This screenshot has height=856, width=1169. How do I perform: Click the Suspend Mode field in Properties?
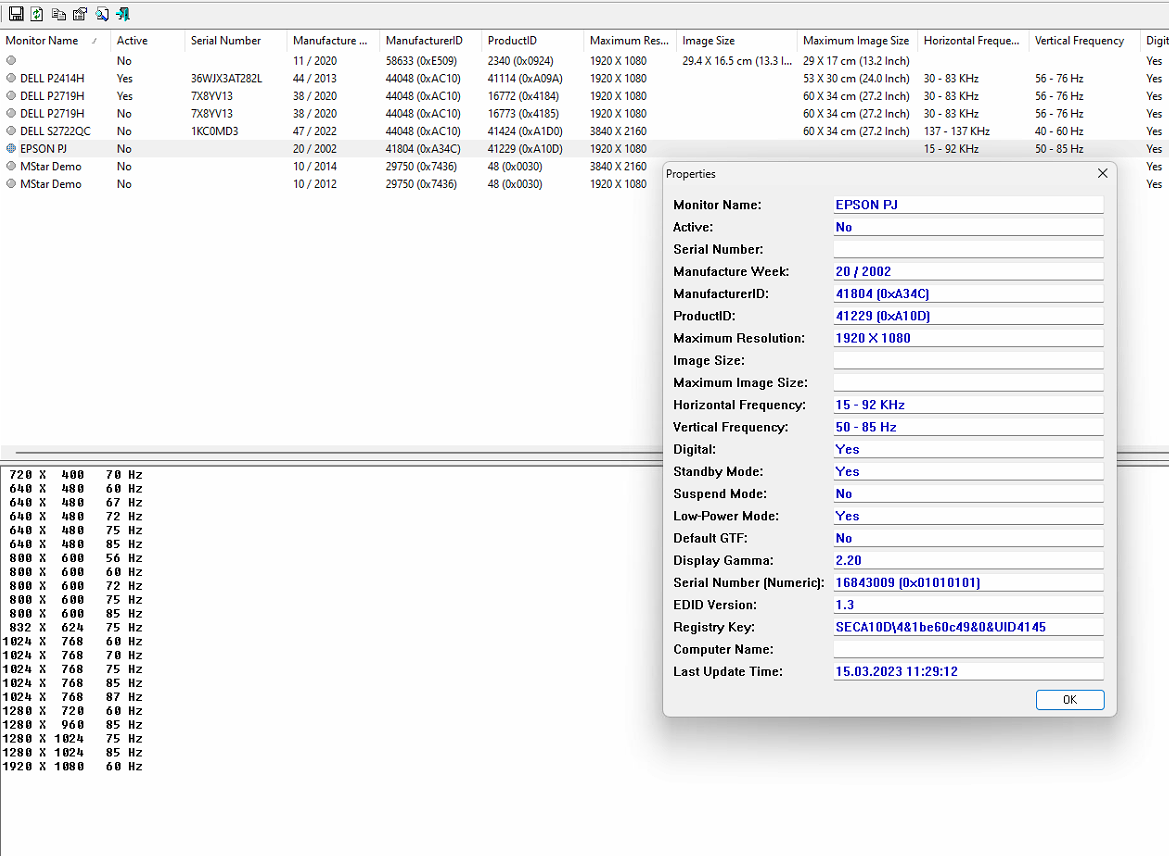[968, 494]
